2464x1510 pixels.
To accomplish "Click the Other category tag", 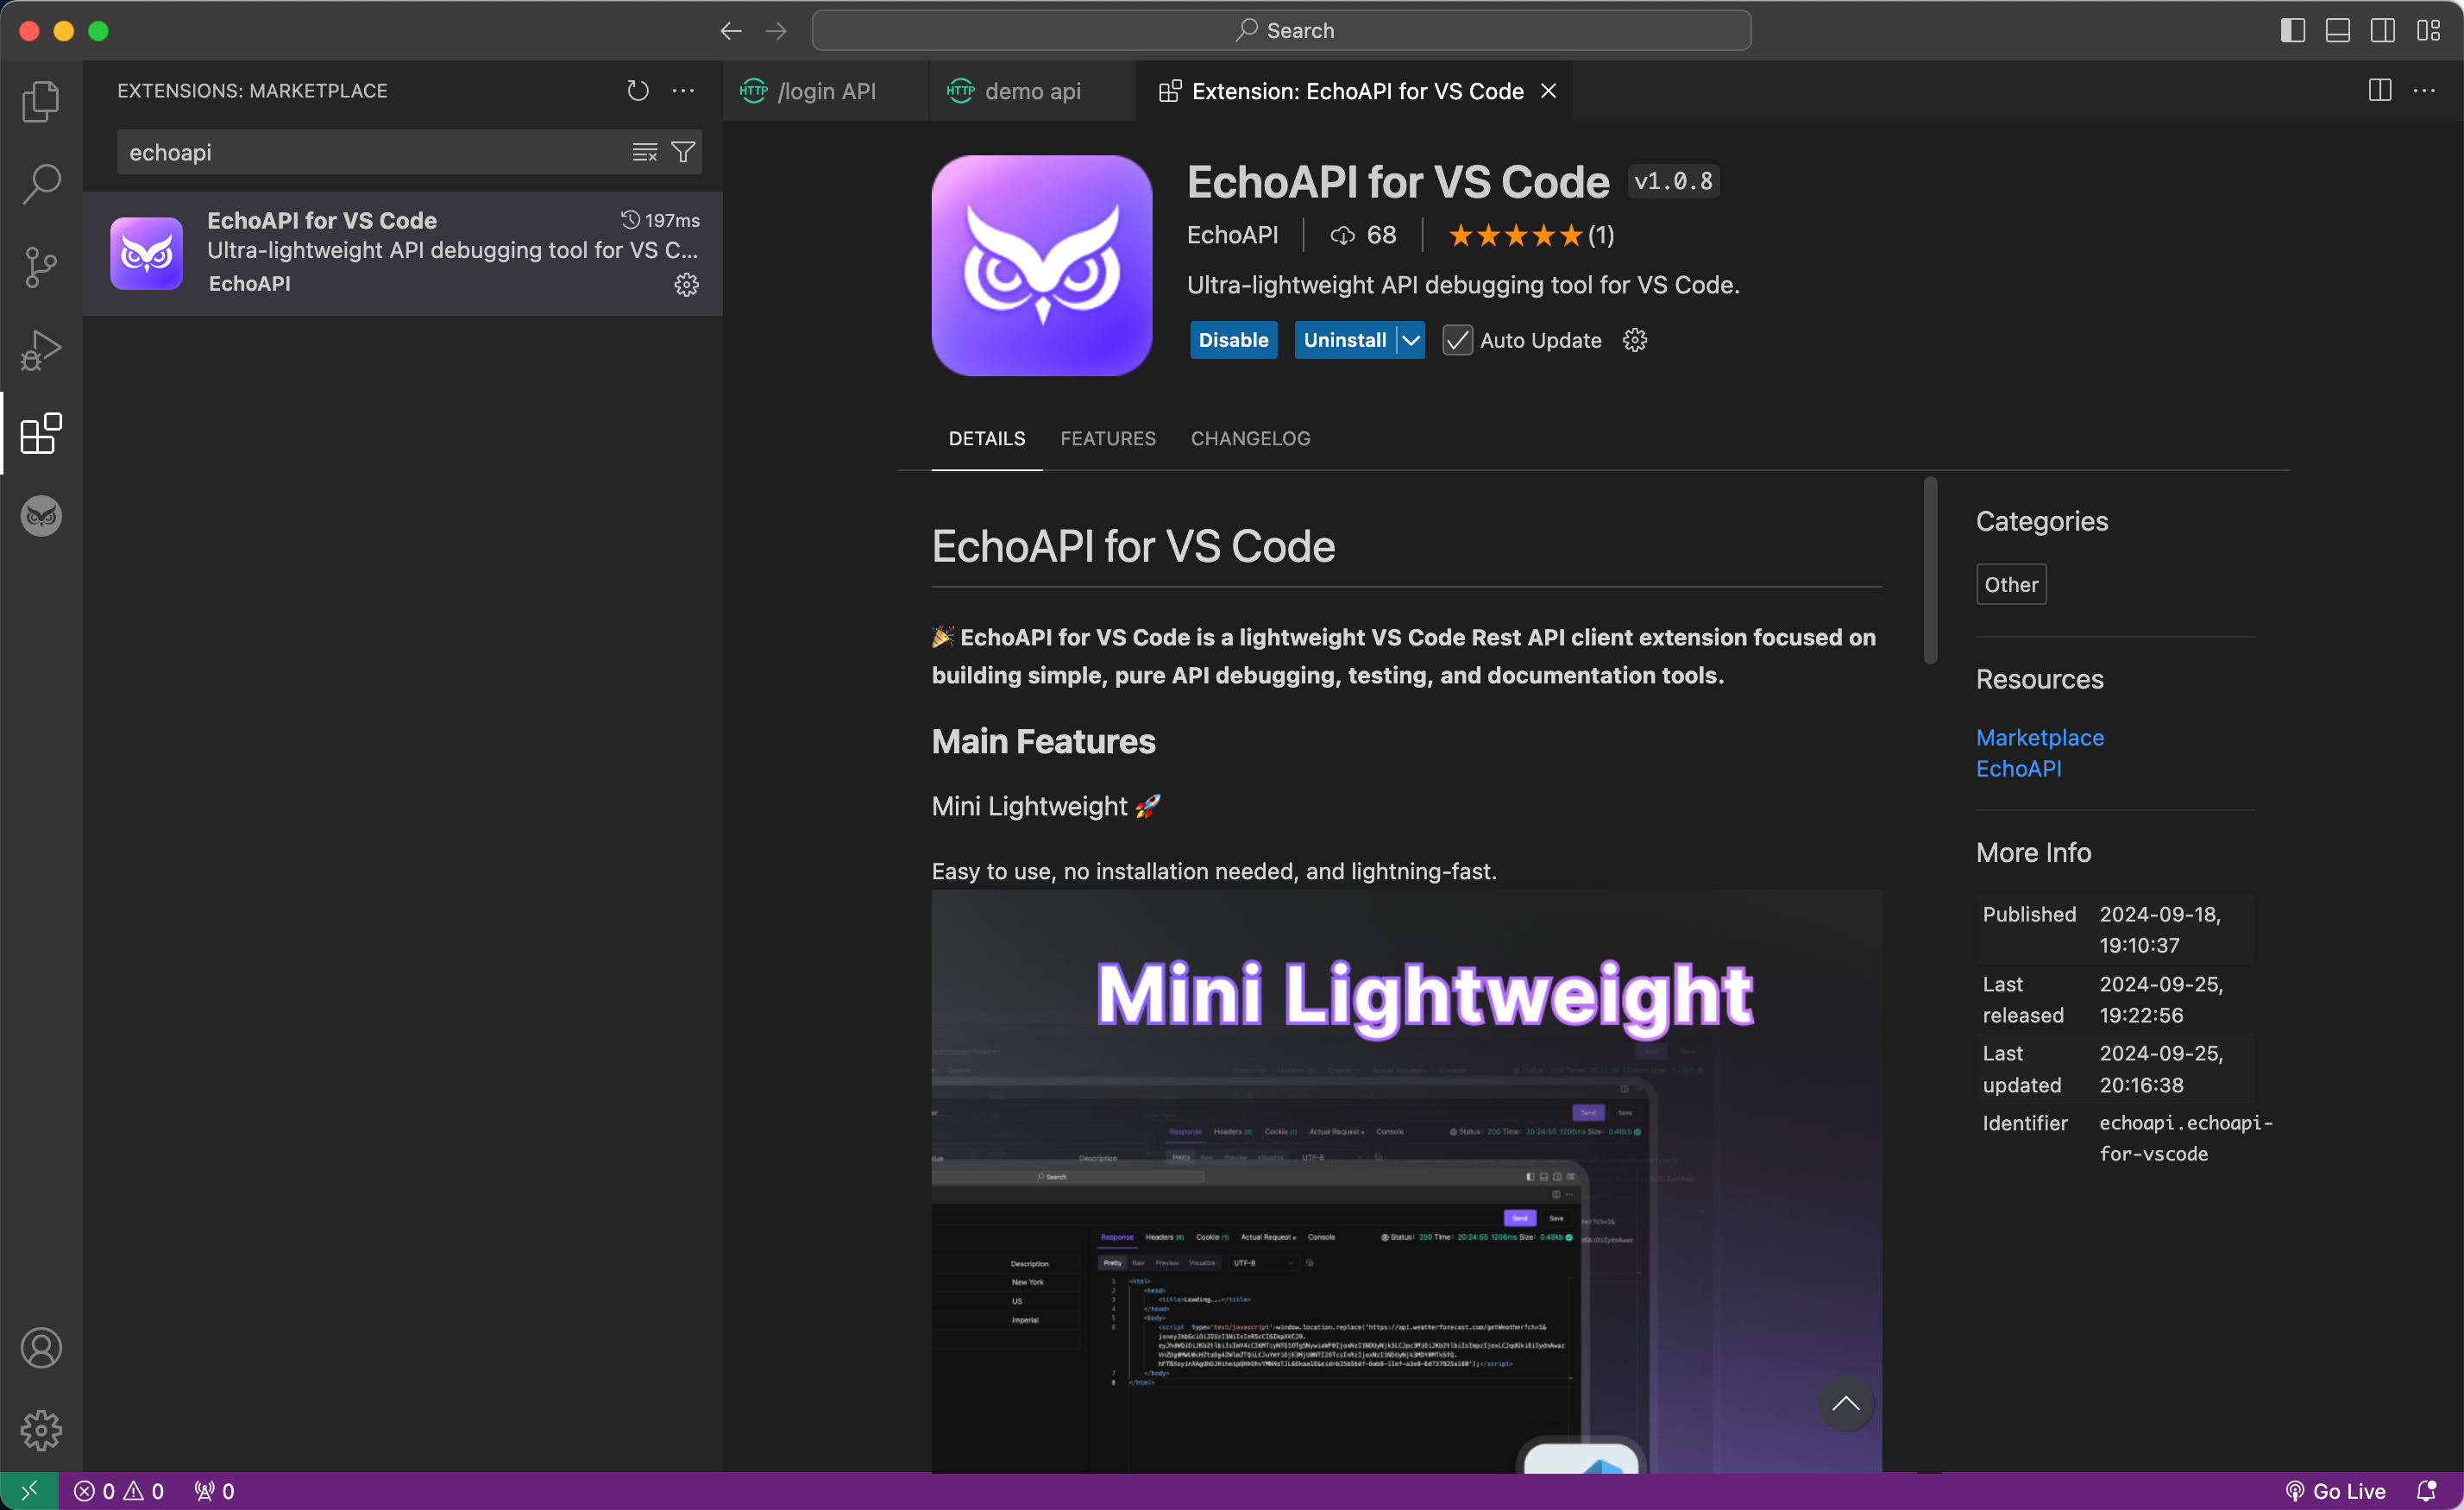I will [2011, 584].
